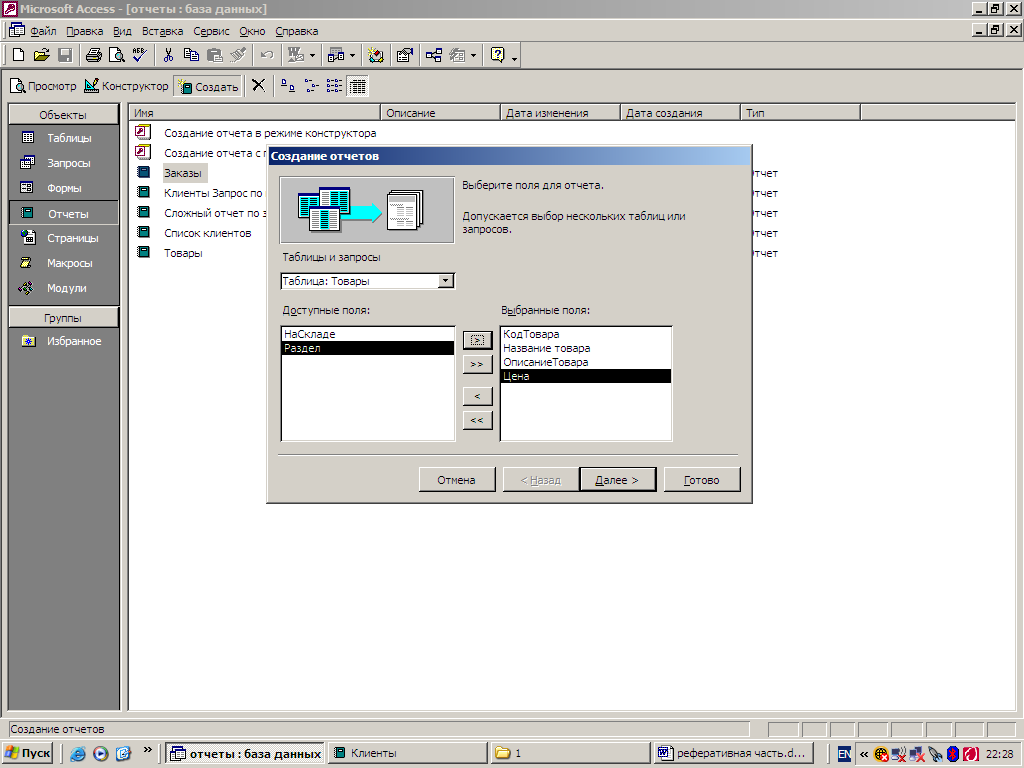This screenshot has height=768, width=1024.
Task: Open the Analyze dropdown arrow
Action: click(353, 56)
